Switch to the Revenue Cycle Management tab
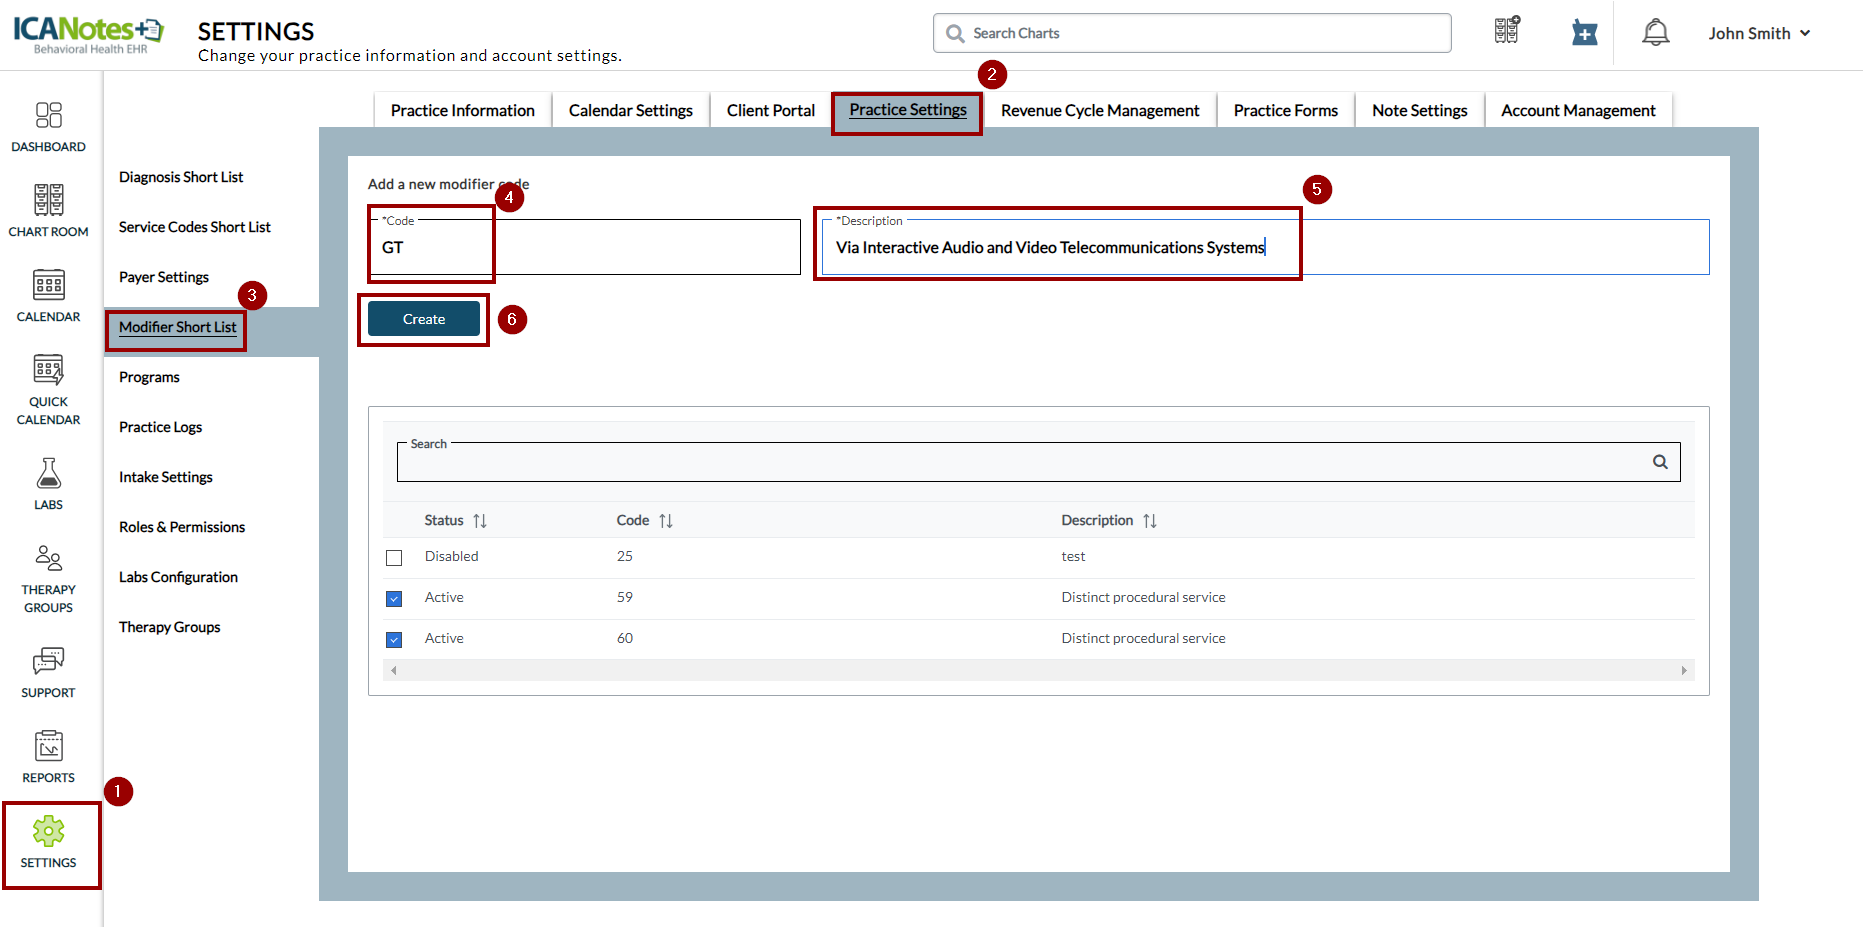The image size is (1863, 927). pyautogui.click(x=1099, y=111)
